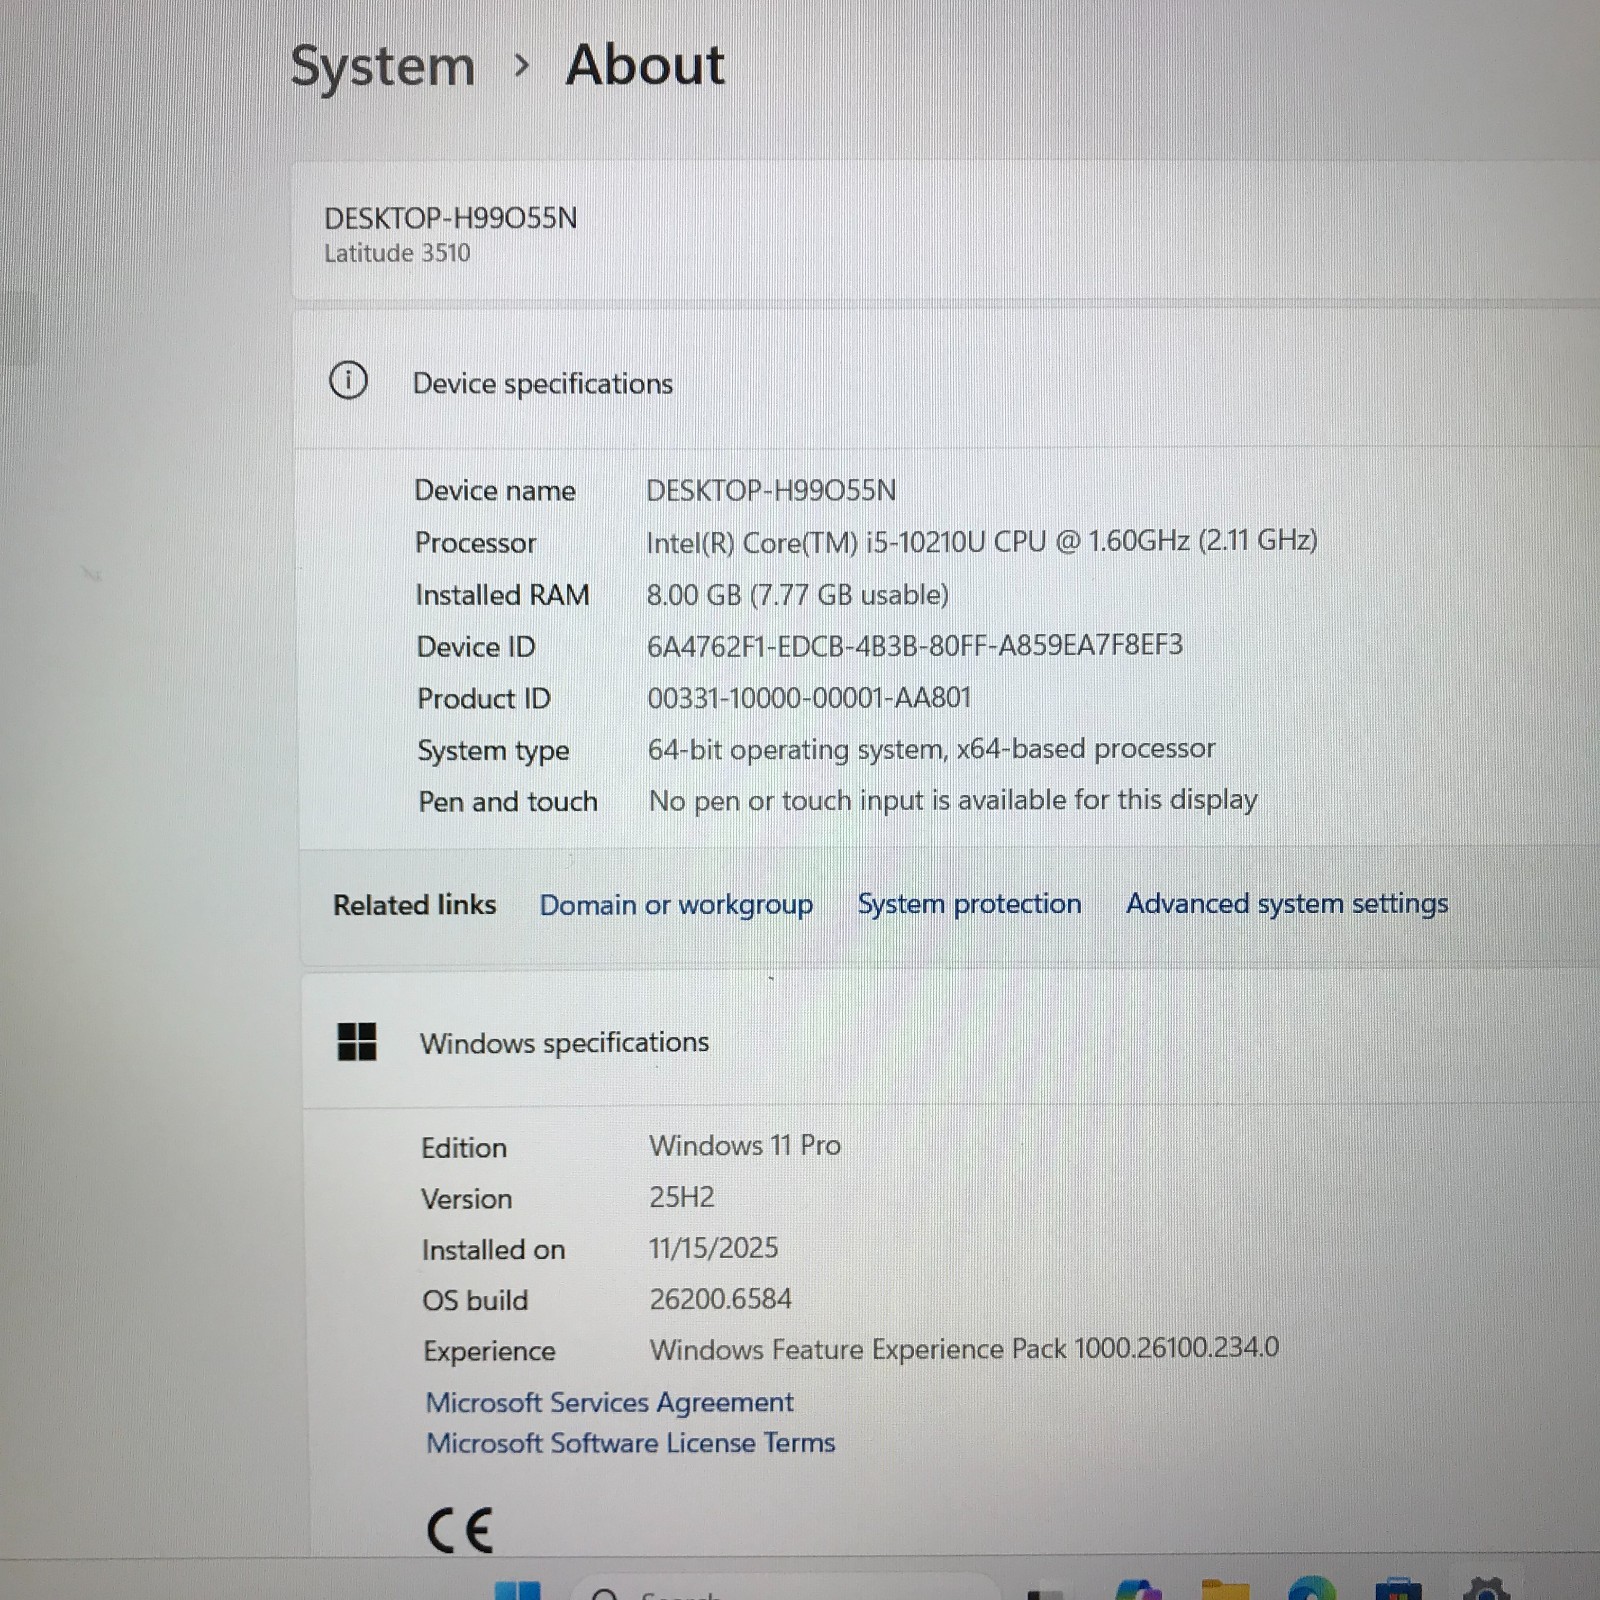This screenshot has width=1600, height=1600.
Task: Click the breadcrumb chevron between System and About
Action: pos(520,66)
